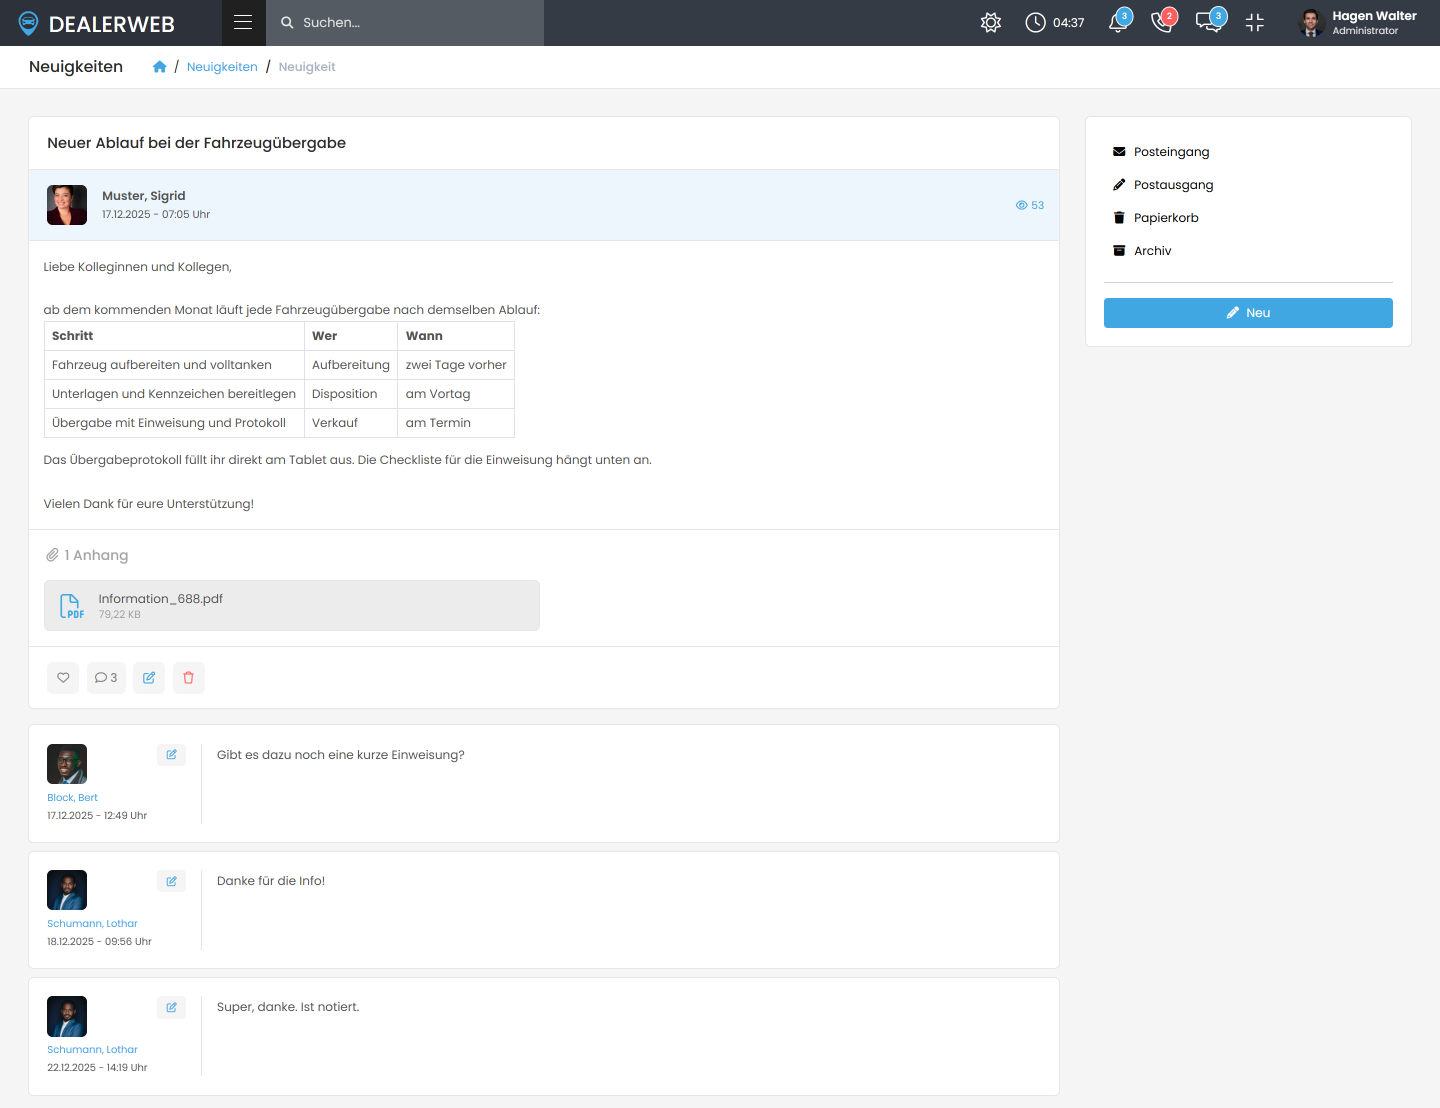This screenshot has height=1108, width=1440.
Task: Open Hagen Walter user menu
Action: coord(1358,22)
